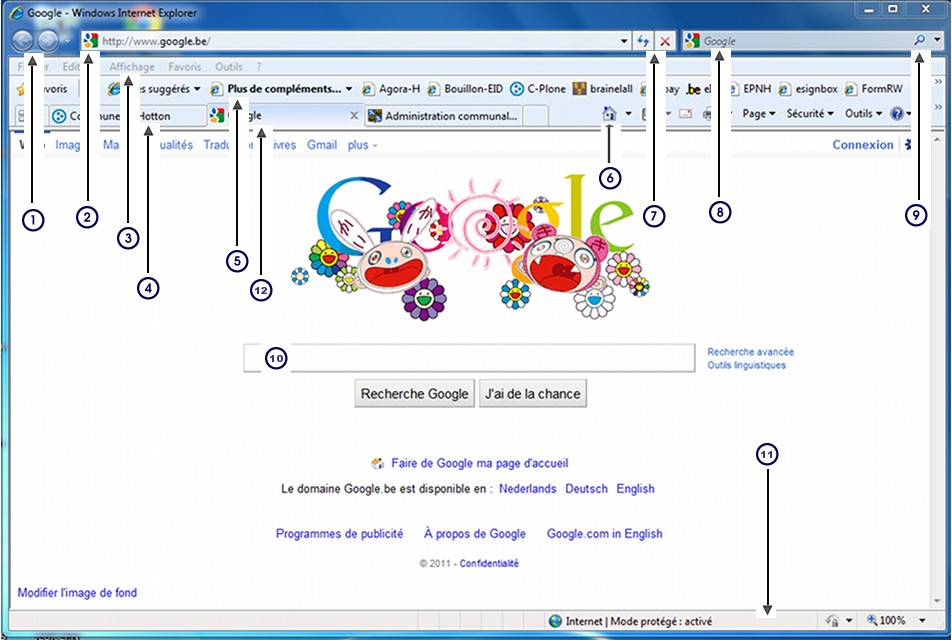Open the Help question mark icon
The height and width of the screenshot is (640, 952).
(x=897, y=114)
